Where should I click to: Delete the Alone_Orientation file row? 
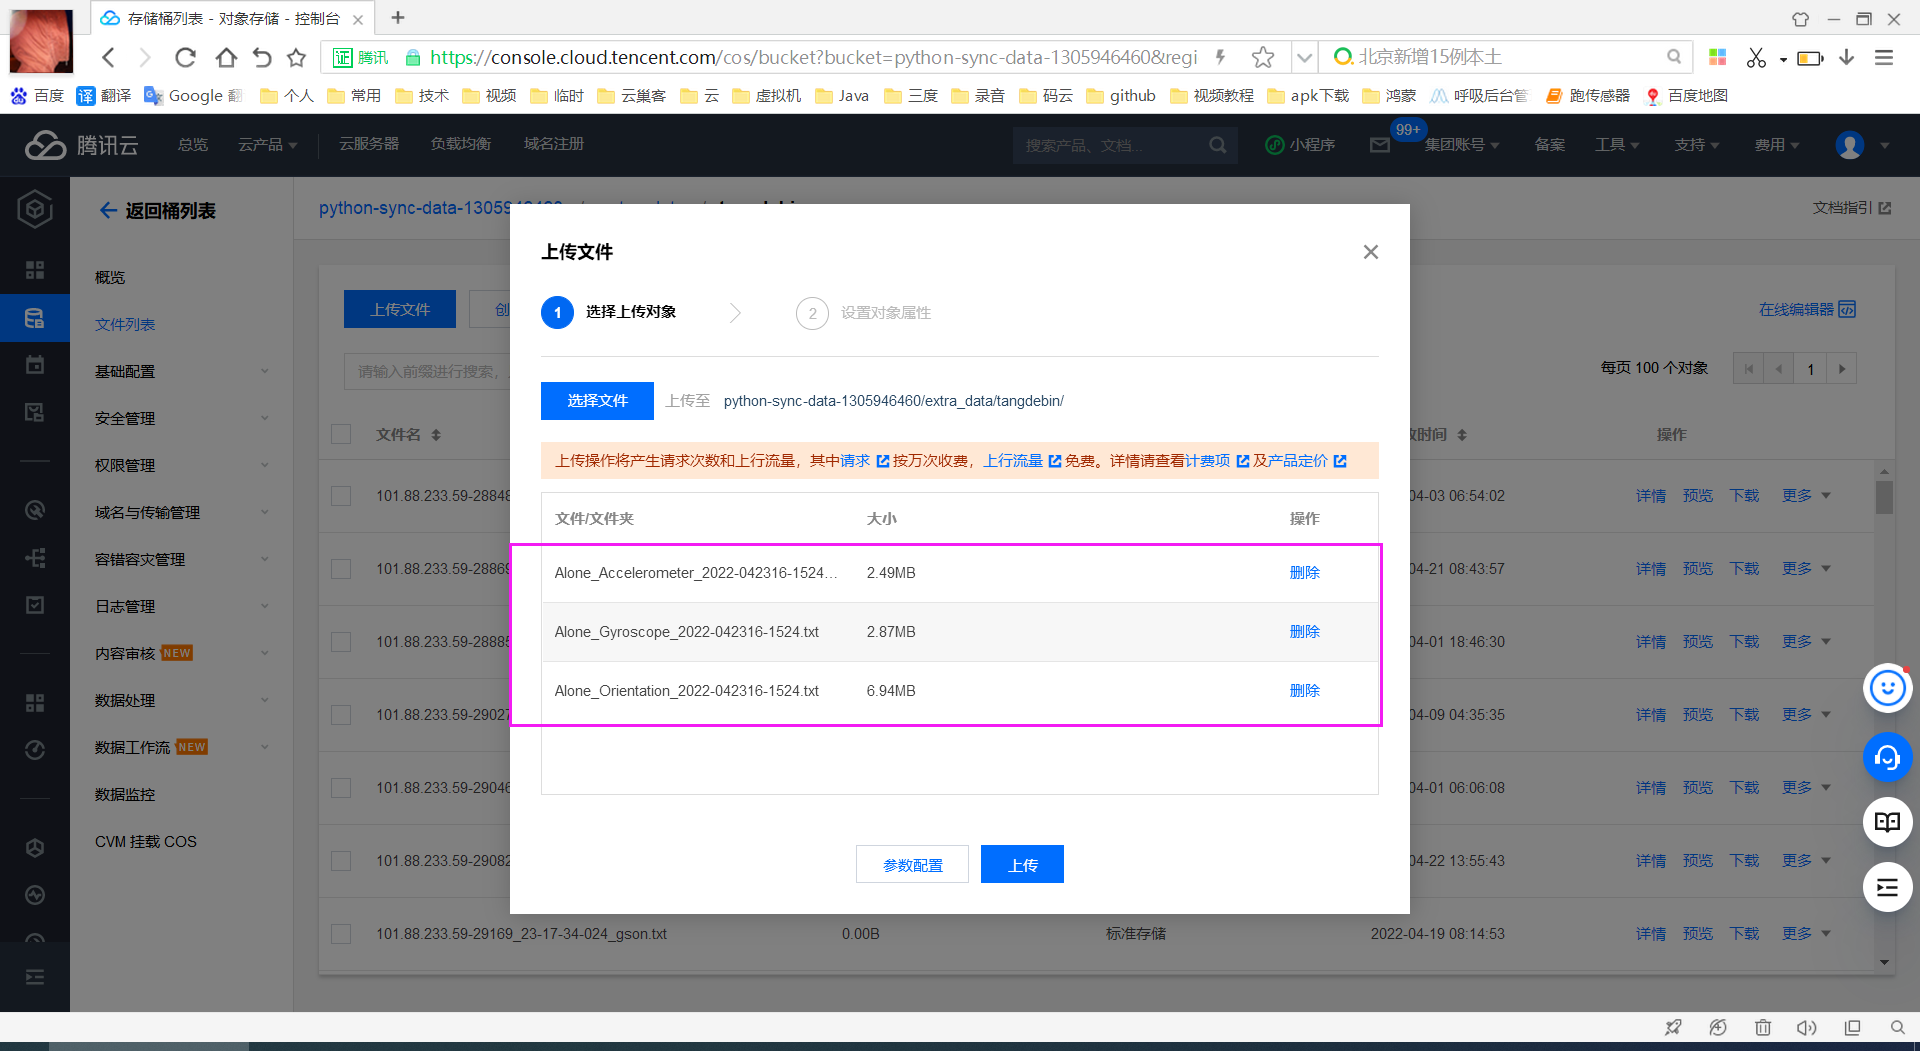pyautogui.click(x=1304, y=691)
